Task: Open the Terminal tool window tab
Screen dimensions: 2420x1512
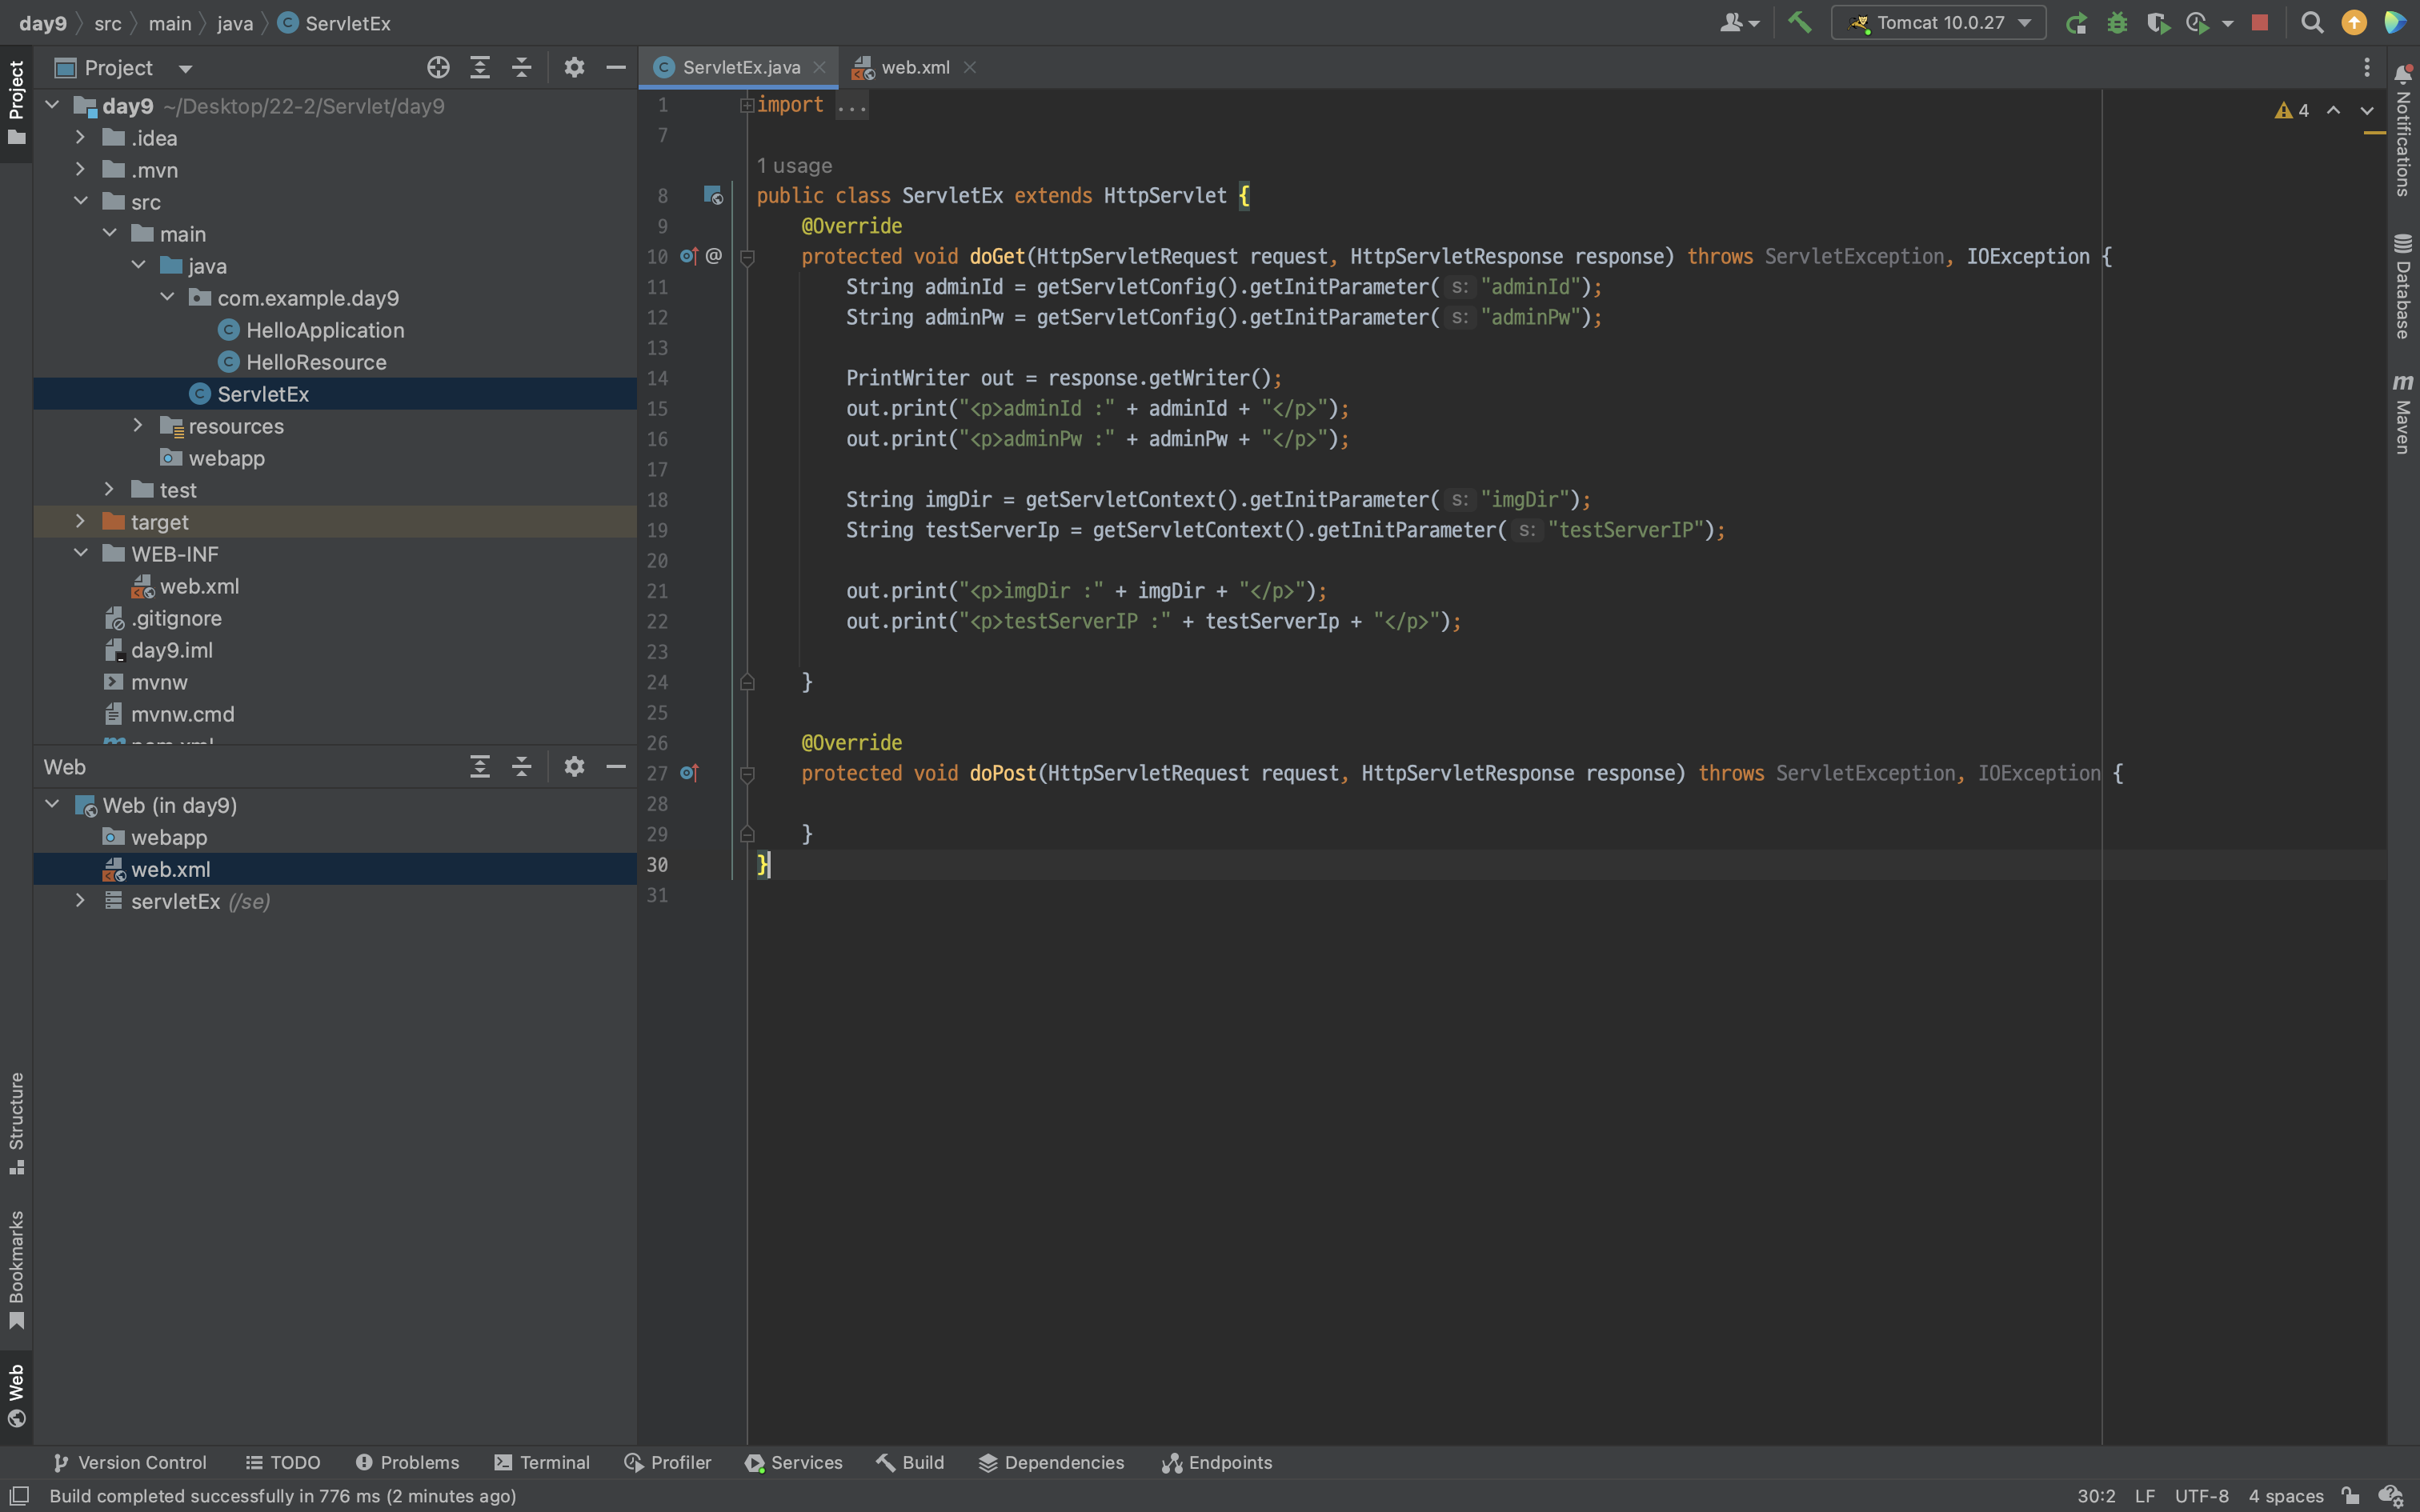Action: 543,1462
